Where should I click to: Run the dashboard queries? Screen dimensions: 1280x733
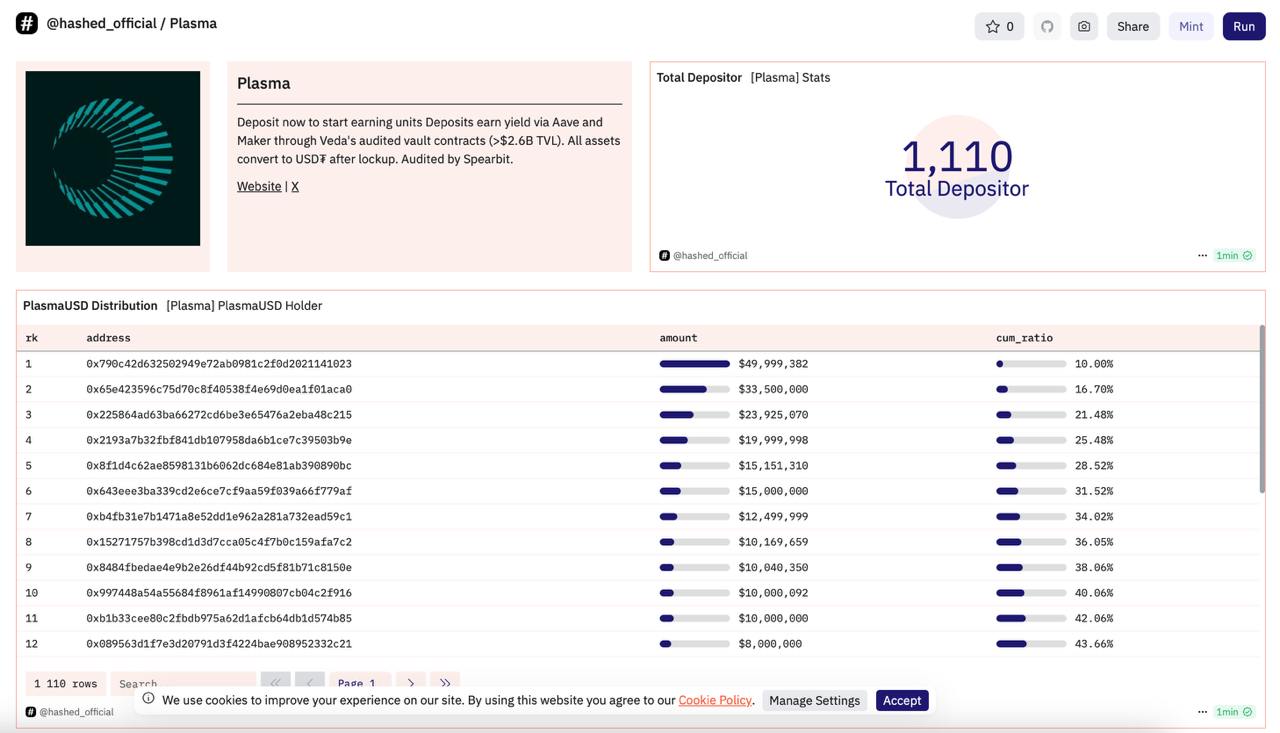pos(1244,26)
